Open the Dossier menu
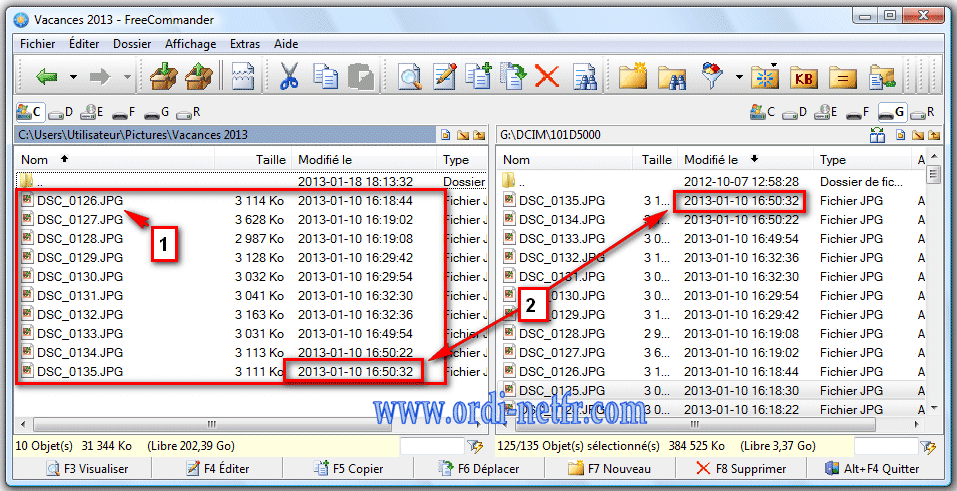This screenshot has width=957, height=491. [132, 44]
